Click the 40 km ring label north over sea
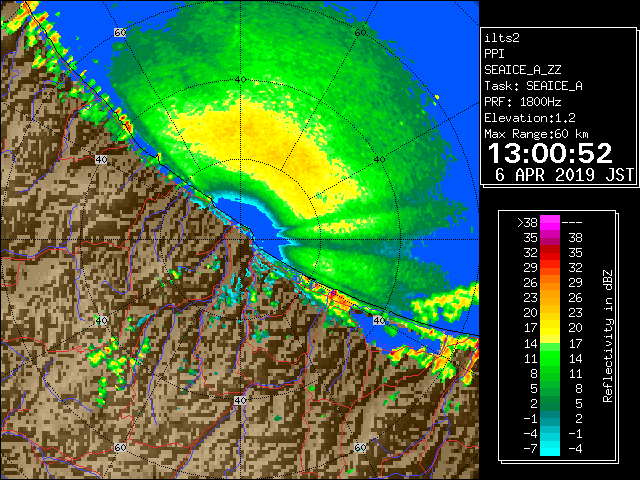Image resolution: width=640 pixels, height=480 pixels. tap(241, 80)
